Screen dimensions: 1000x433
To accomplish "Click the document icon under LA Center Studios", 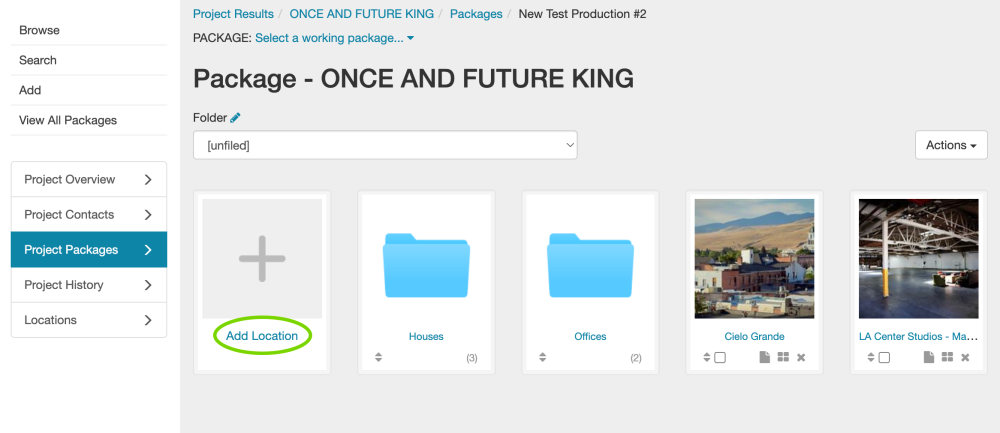I will (x=929, y=357).
